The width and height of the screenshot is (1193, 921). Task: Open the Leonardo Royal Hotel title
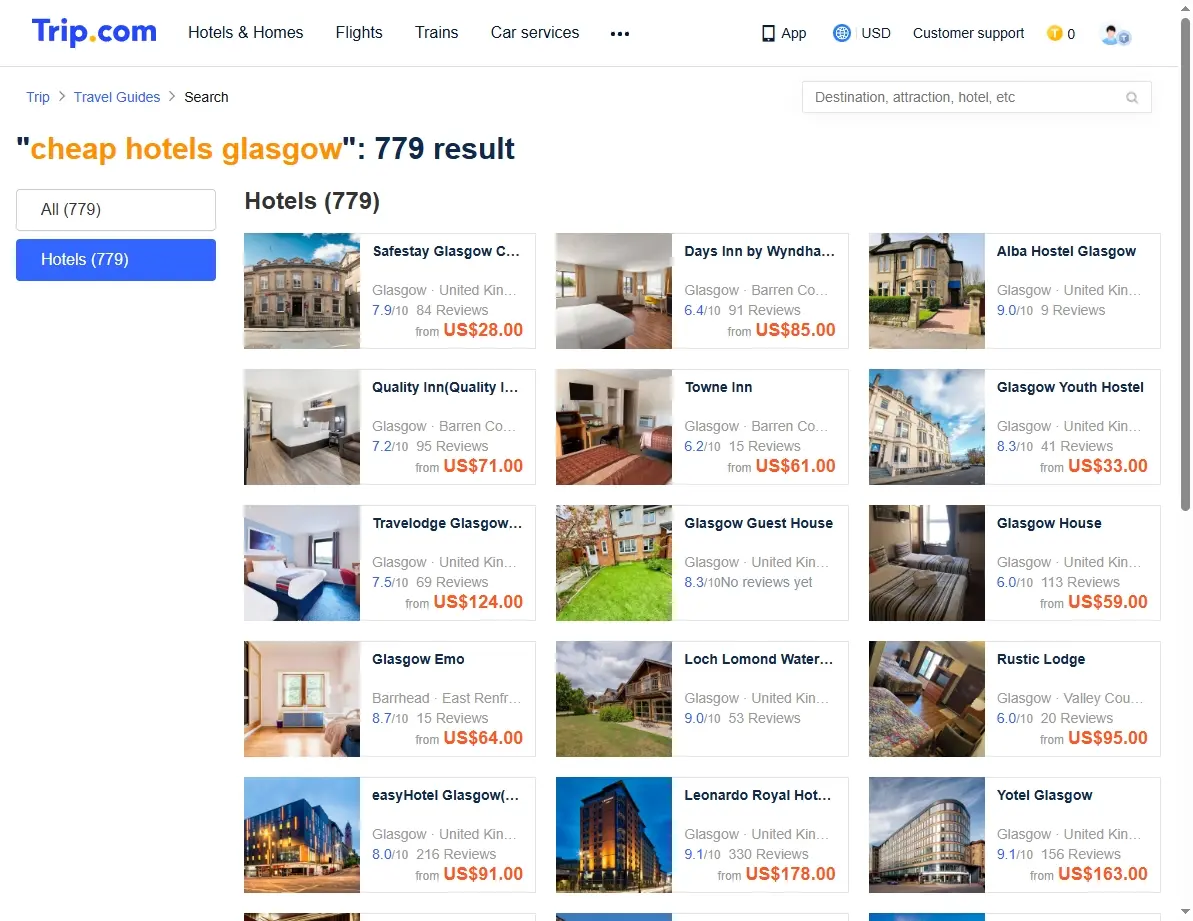(758, 796)
